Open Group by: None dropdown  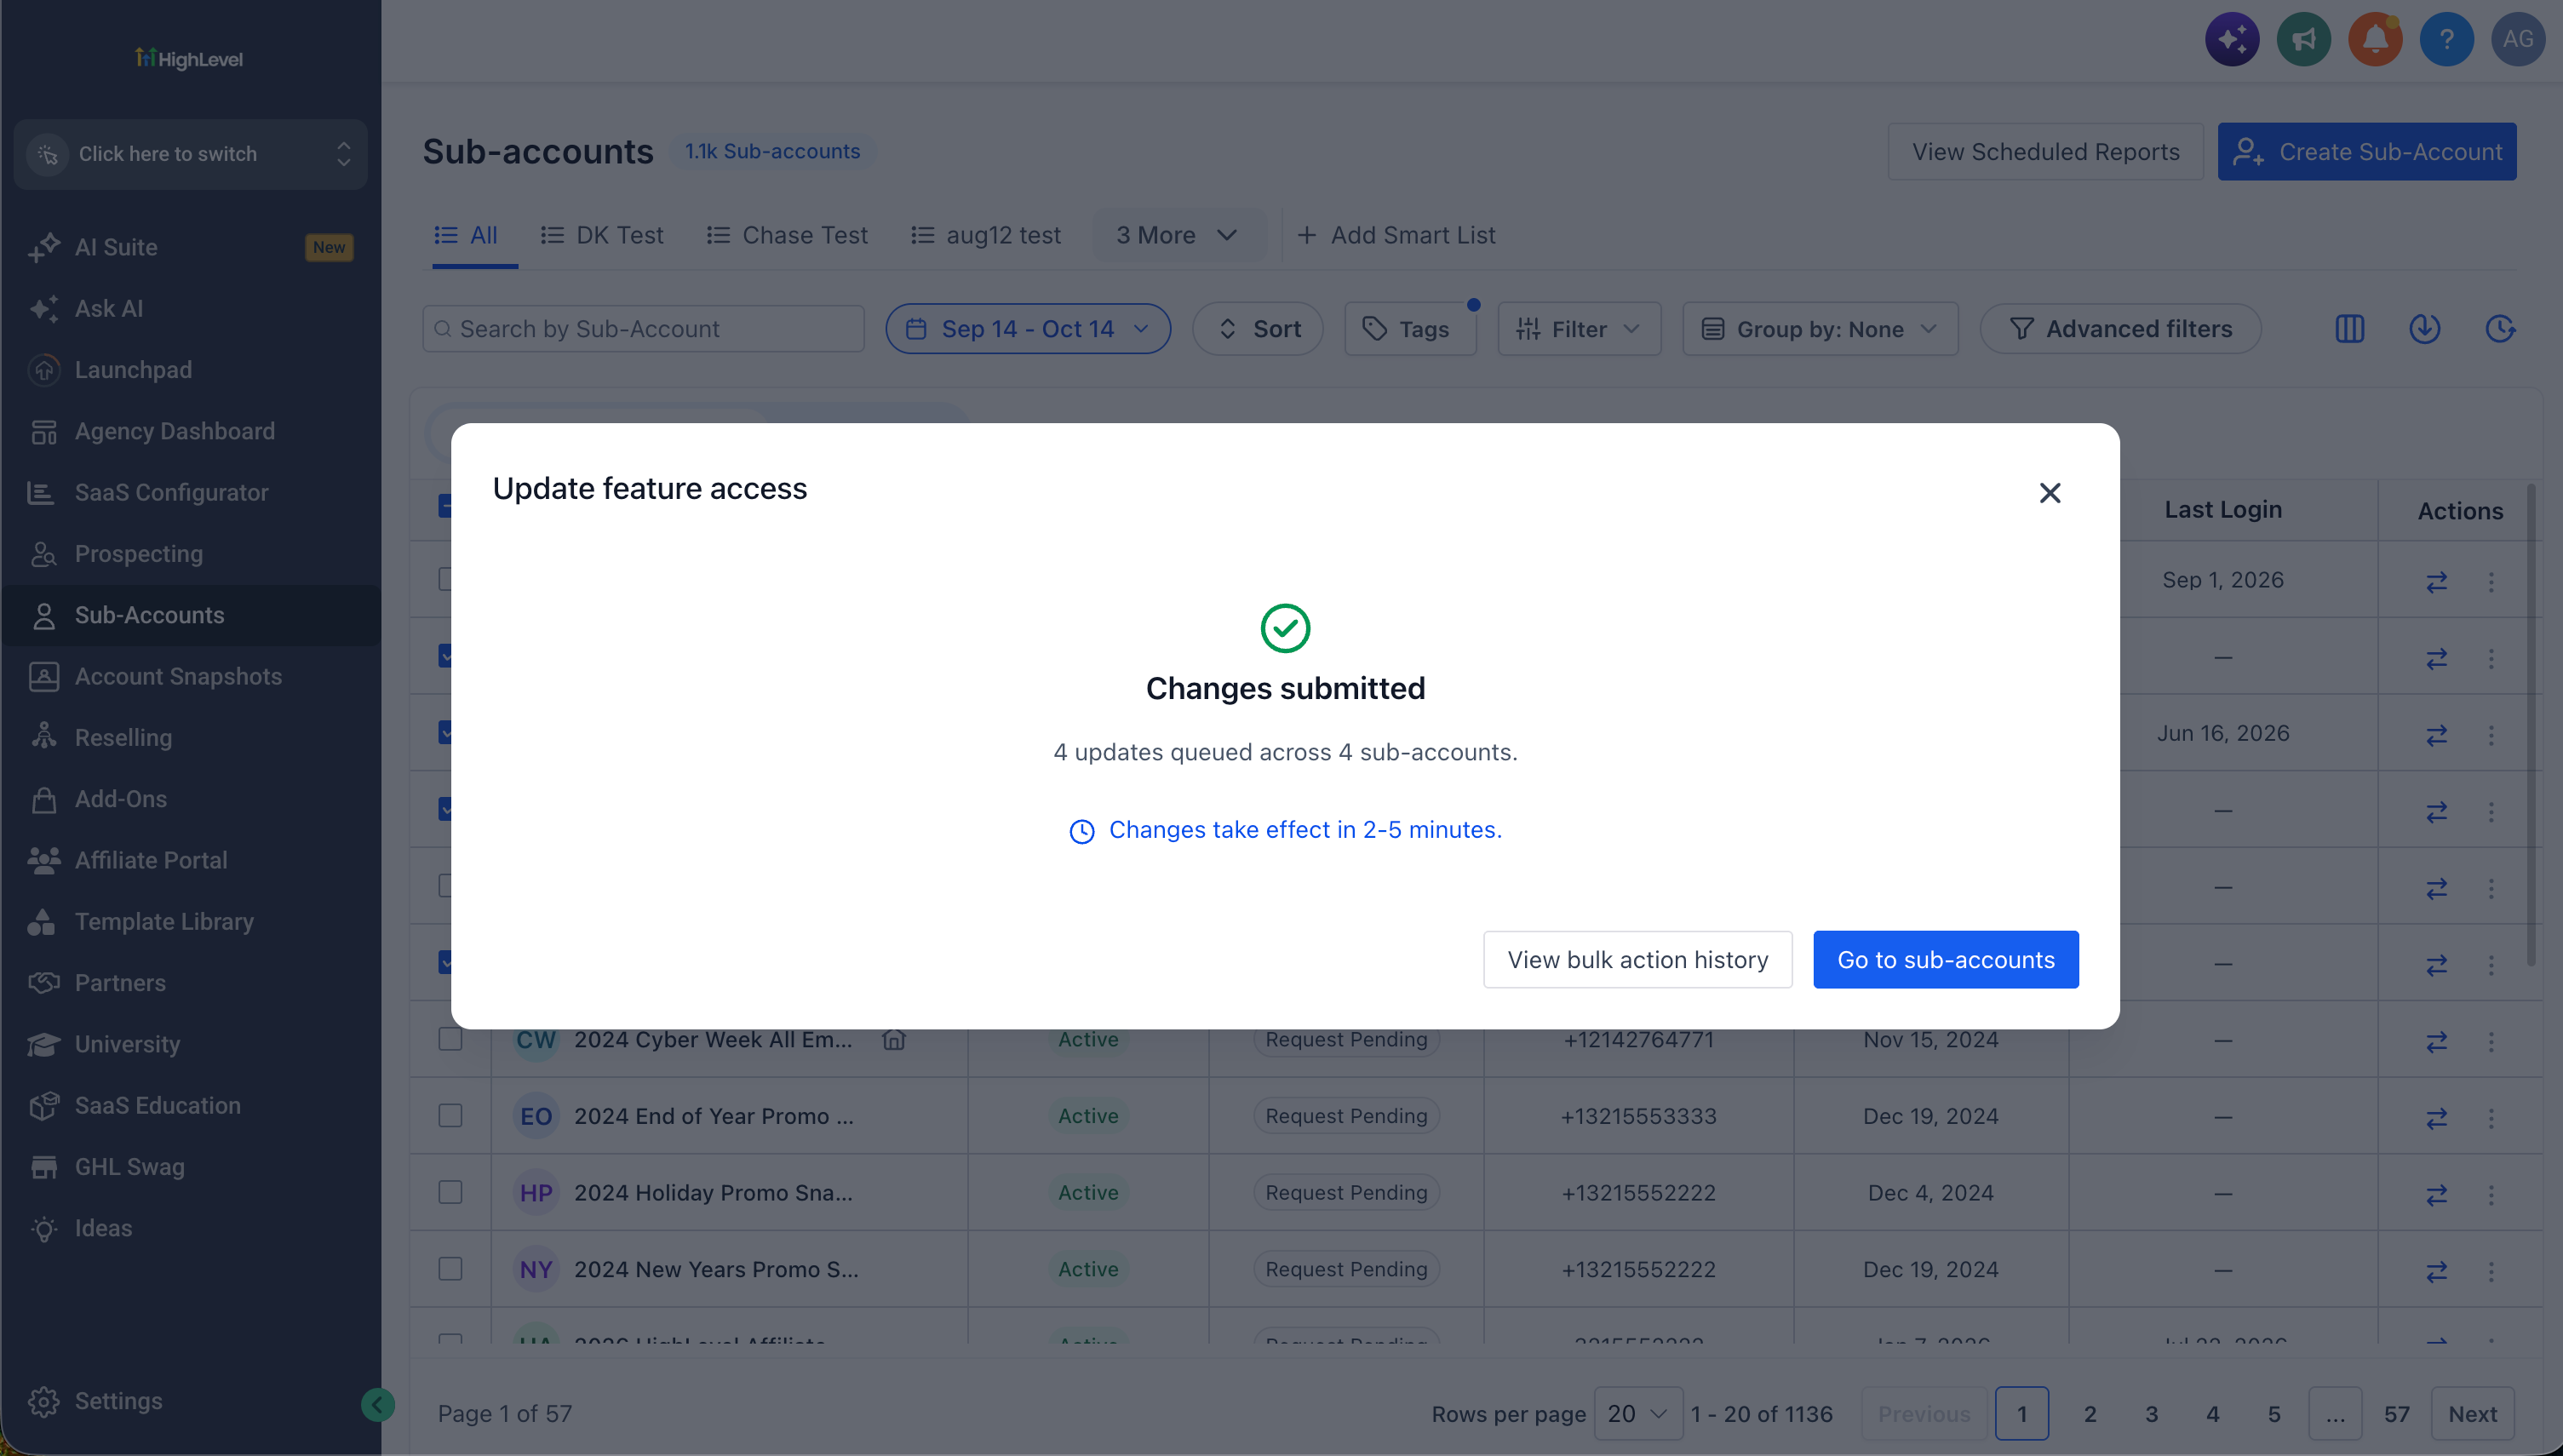pyautogui.click(x=1819, y=329)
